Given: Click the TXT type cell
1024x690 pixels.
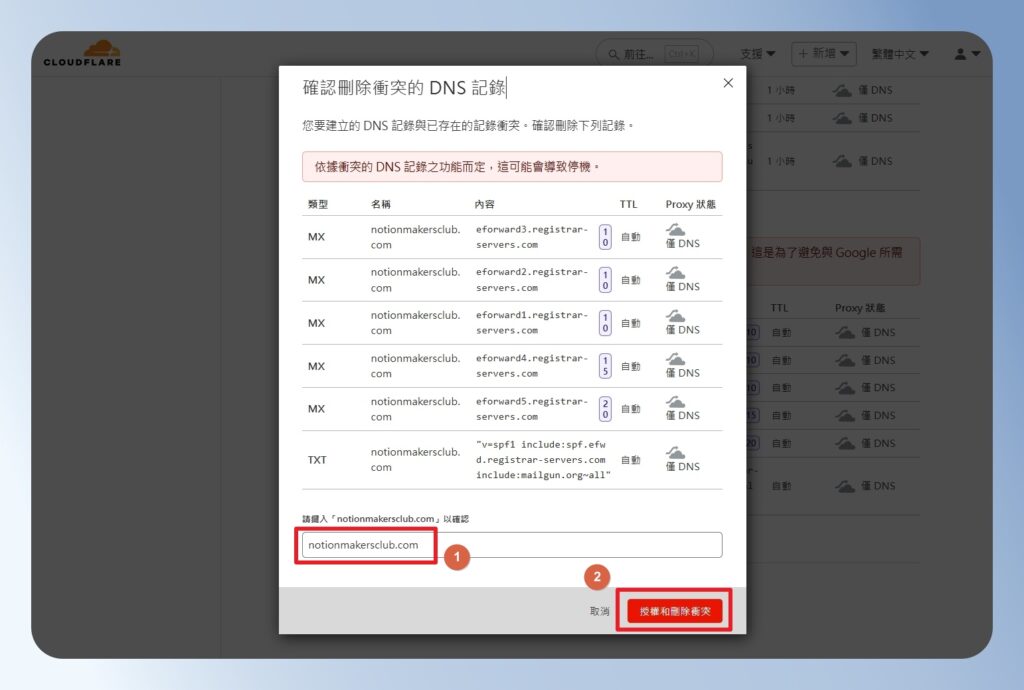Looking at the screenshot, I should tap(317, 460).
